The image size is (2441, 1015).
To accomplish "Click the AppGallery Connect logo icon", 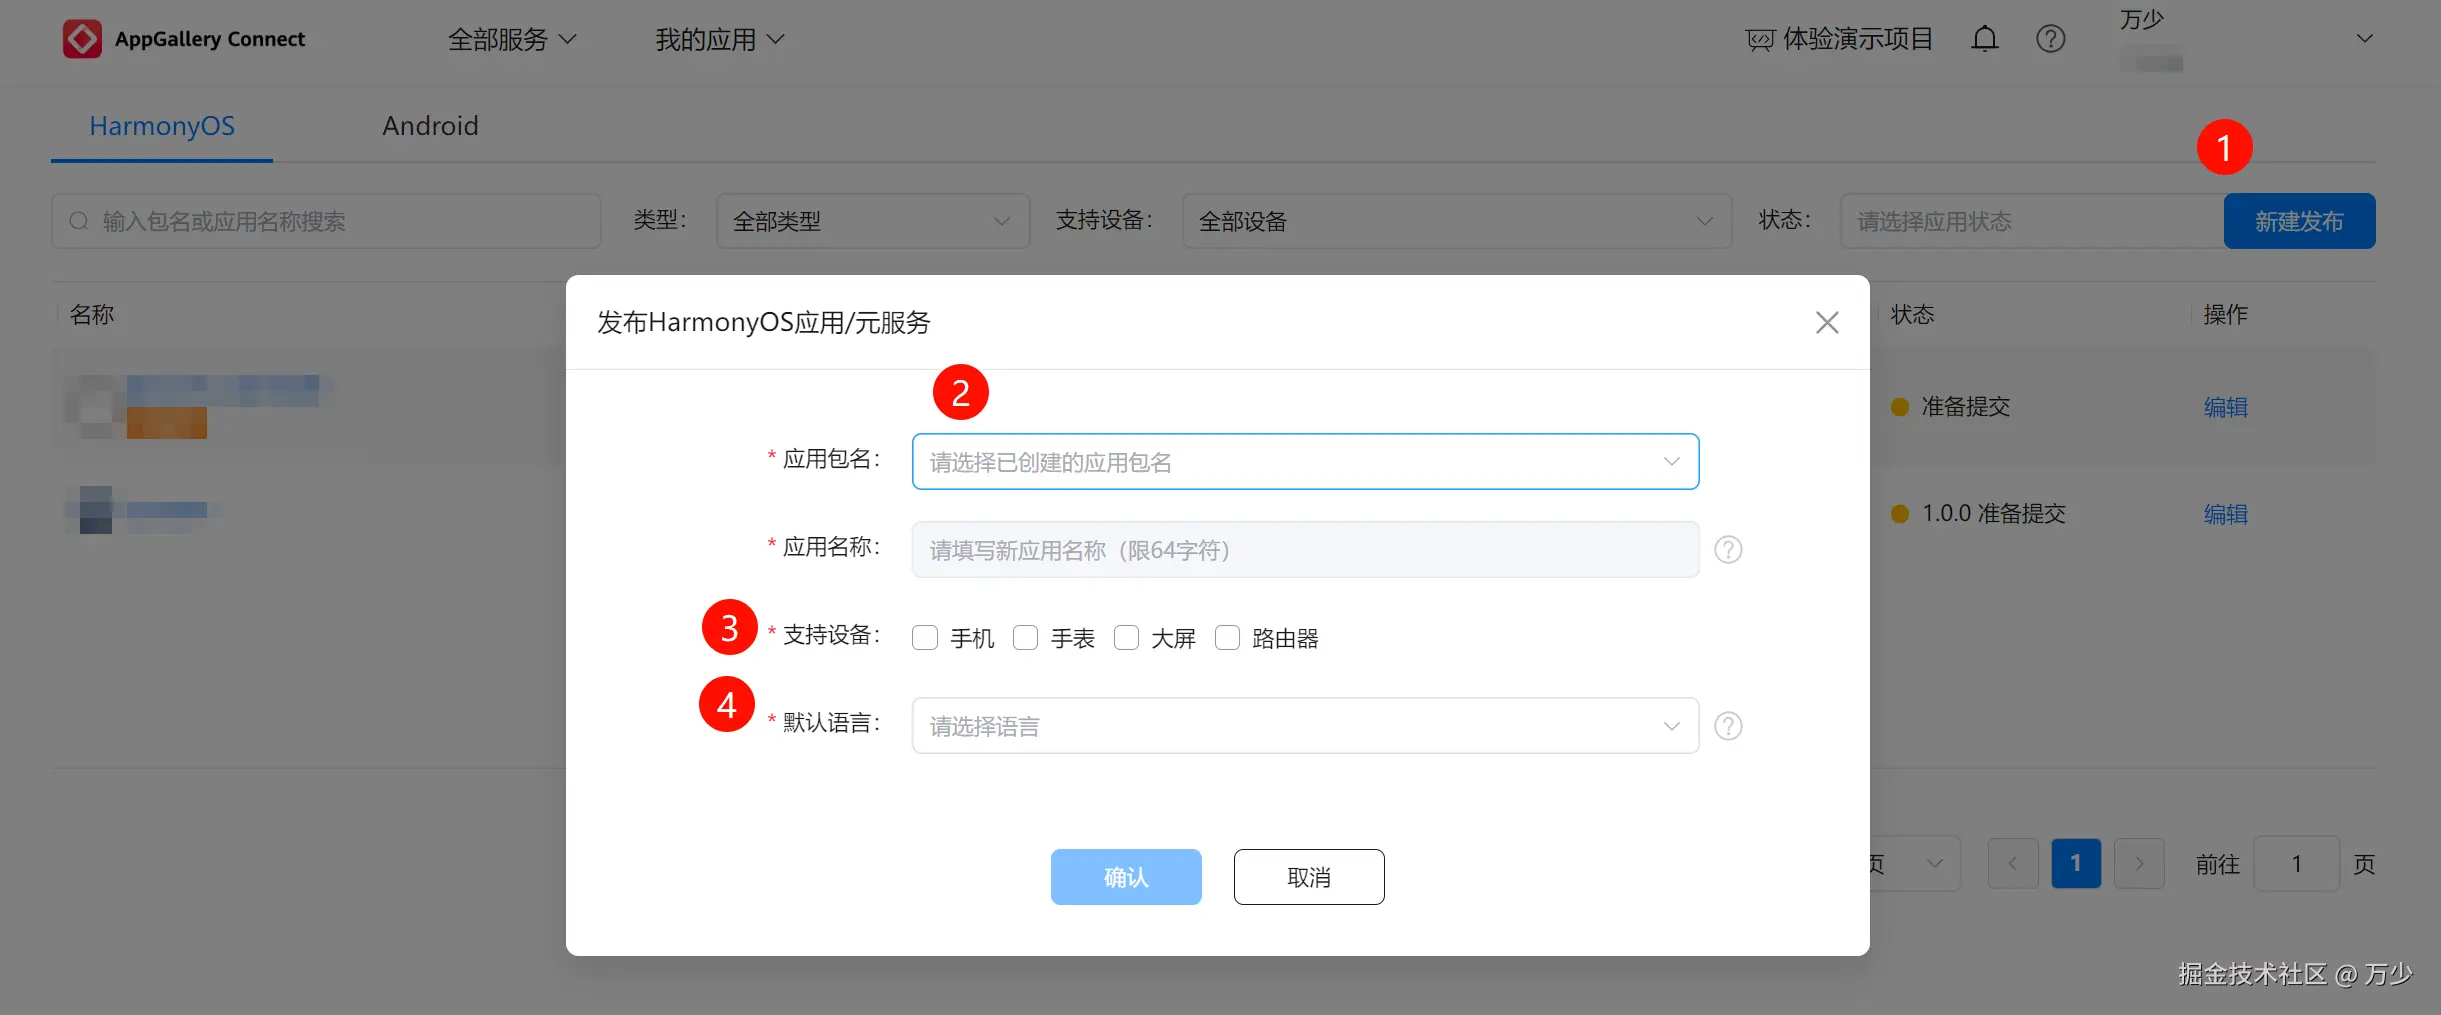I will pyautogui.click(x=82, y=39).
